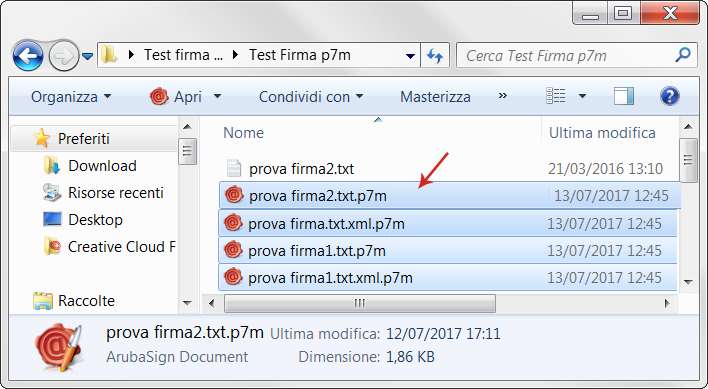Viewport: 708px width, 389px height.
Task: Show hidden toolbar commands via double chevron
Action: (503, 96)
